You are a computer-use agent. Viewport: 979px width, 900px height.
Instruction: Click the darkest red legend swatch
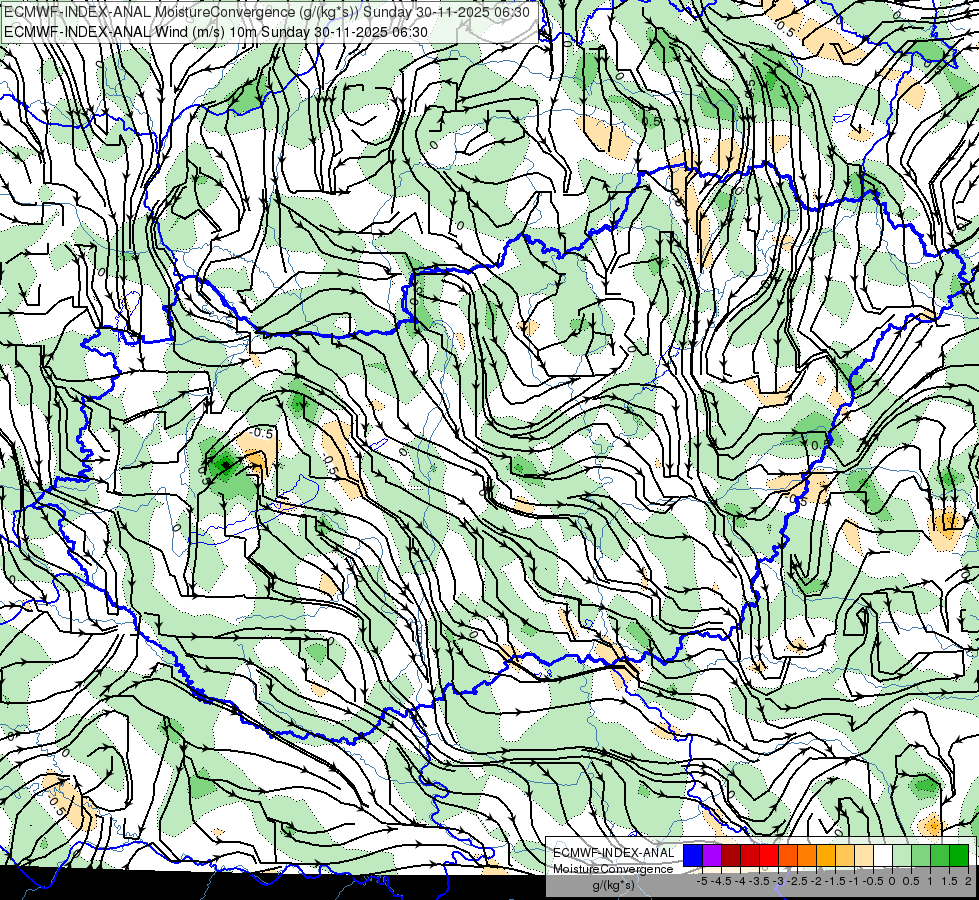tap(731, 855)
